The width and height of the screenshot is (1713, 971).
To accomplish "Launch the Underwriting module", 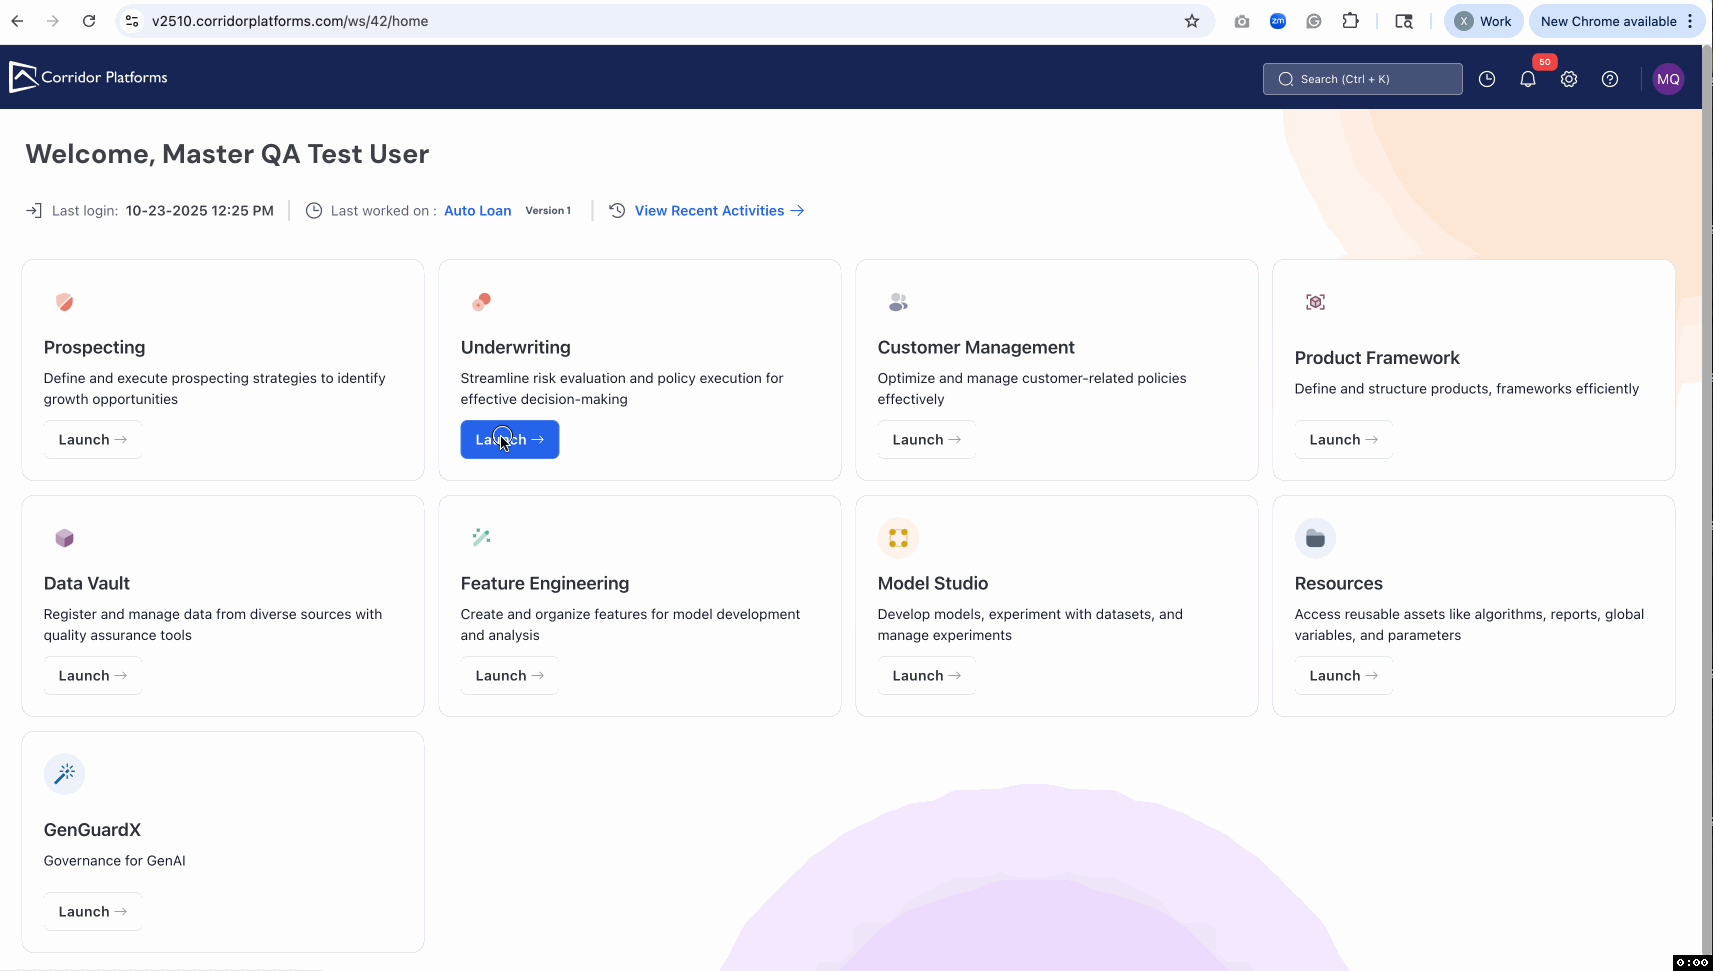I will [509, 440].
